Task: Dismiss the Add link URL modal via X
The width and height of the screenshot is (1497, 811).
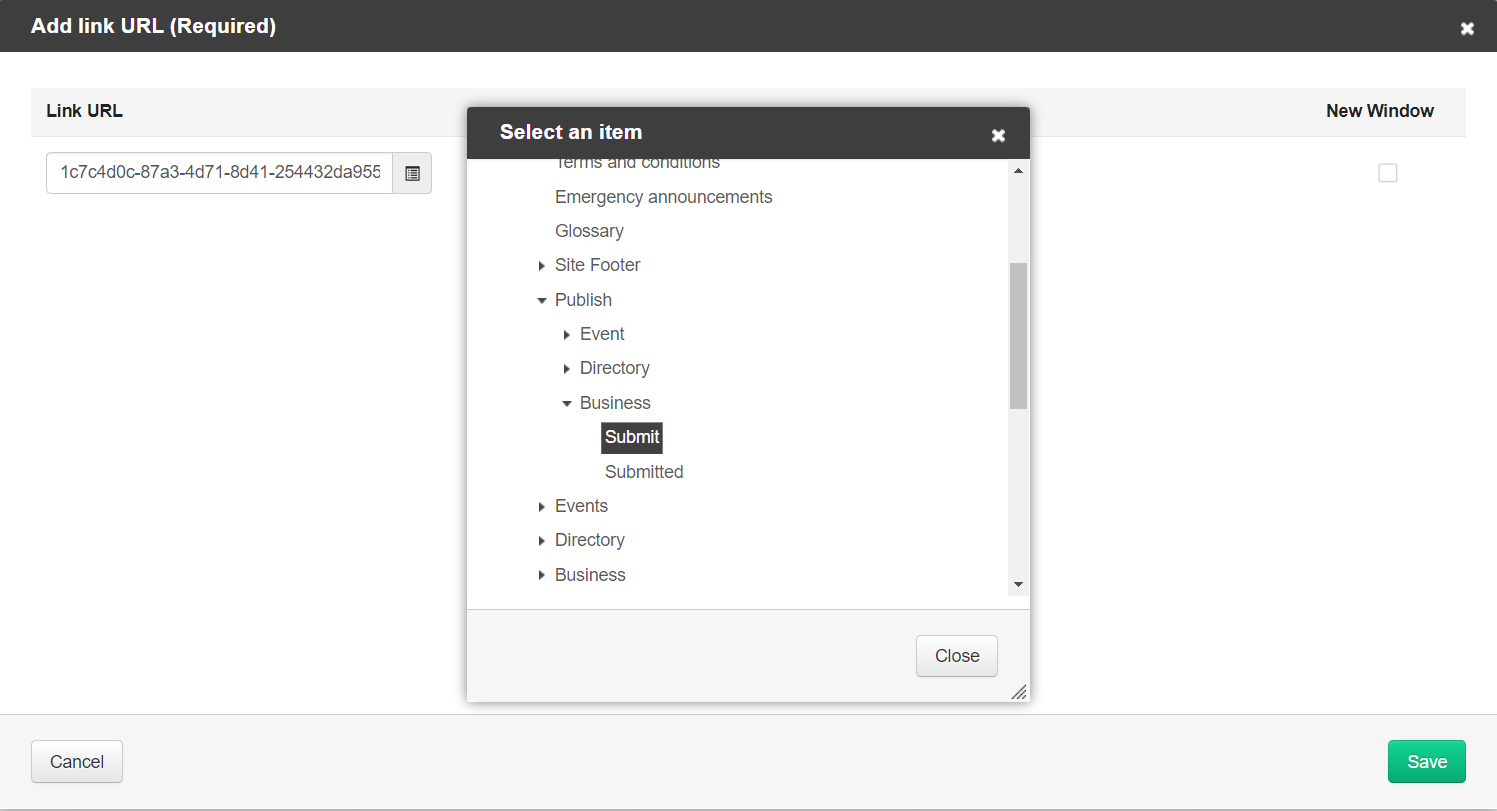Action: click(1467, 28)
